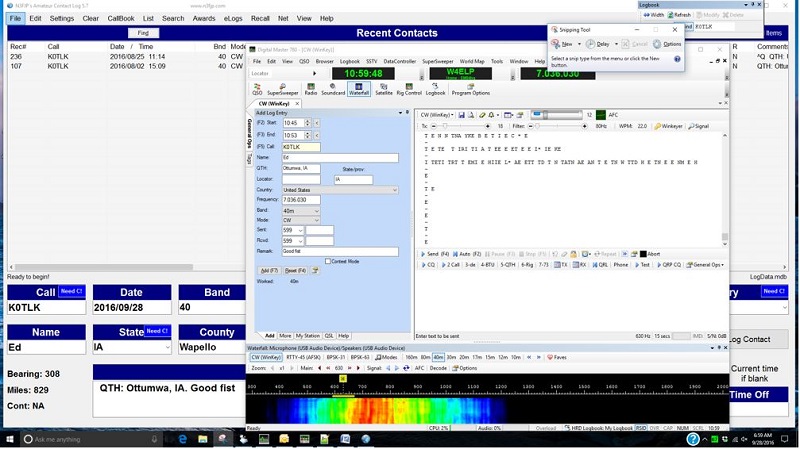
Task: Click Send (F4) in the transmit toolbar
Action: tap(435, 254)
